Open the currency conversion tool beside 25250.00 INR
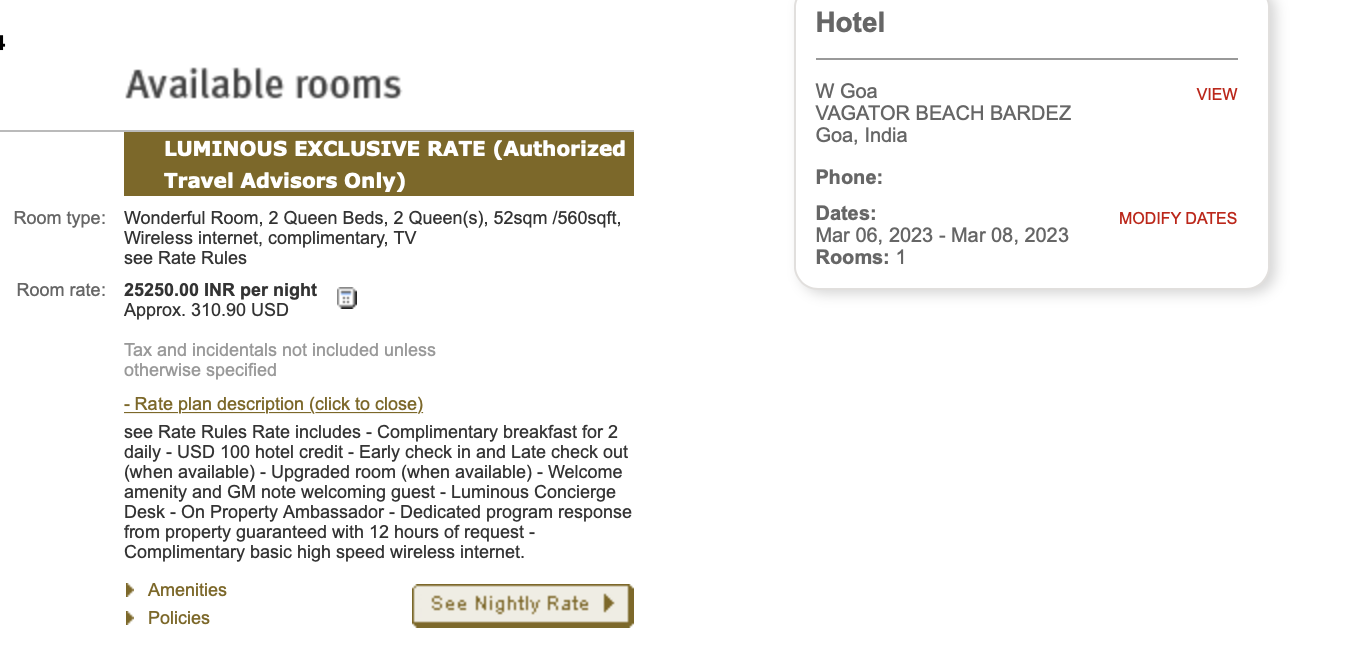Image resolution: width=1346 pixels, height=648 pixels. [x=346, y=297]
